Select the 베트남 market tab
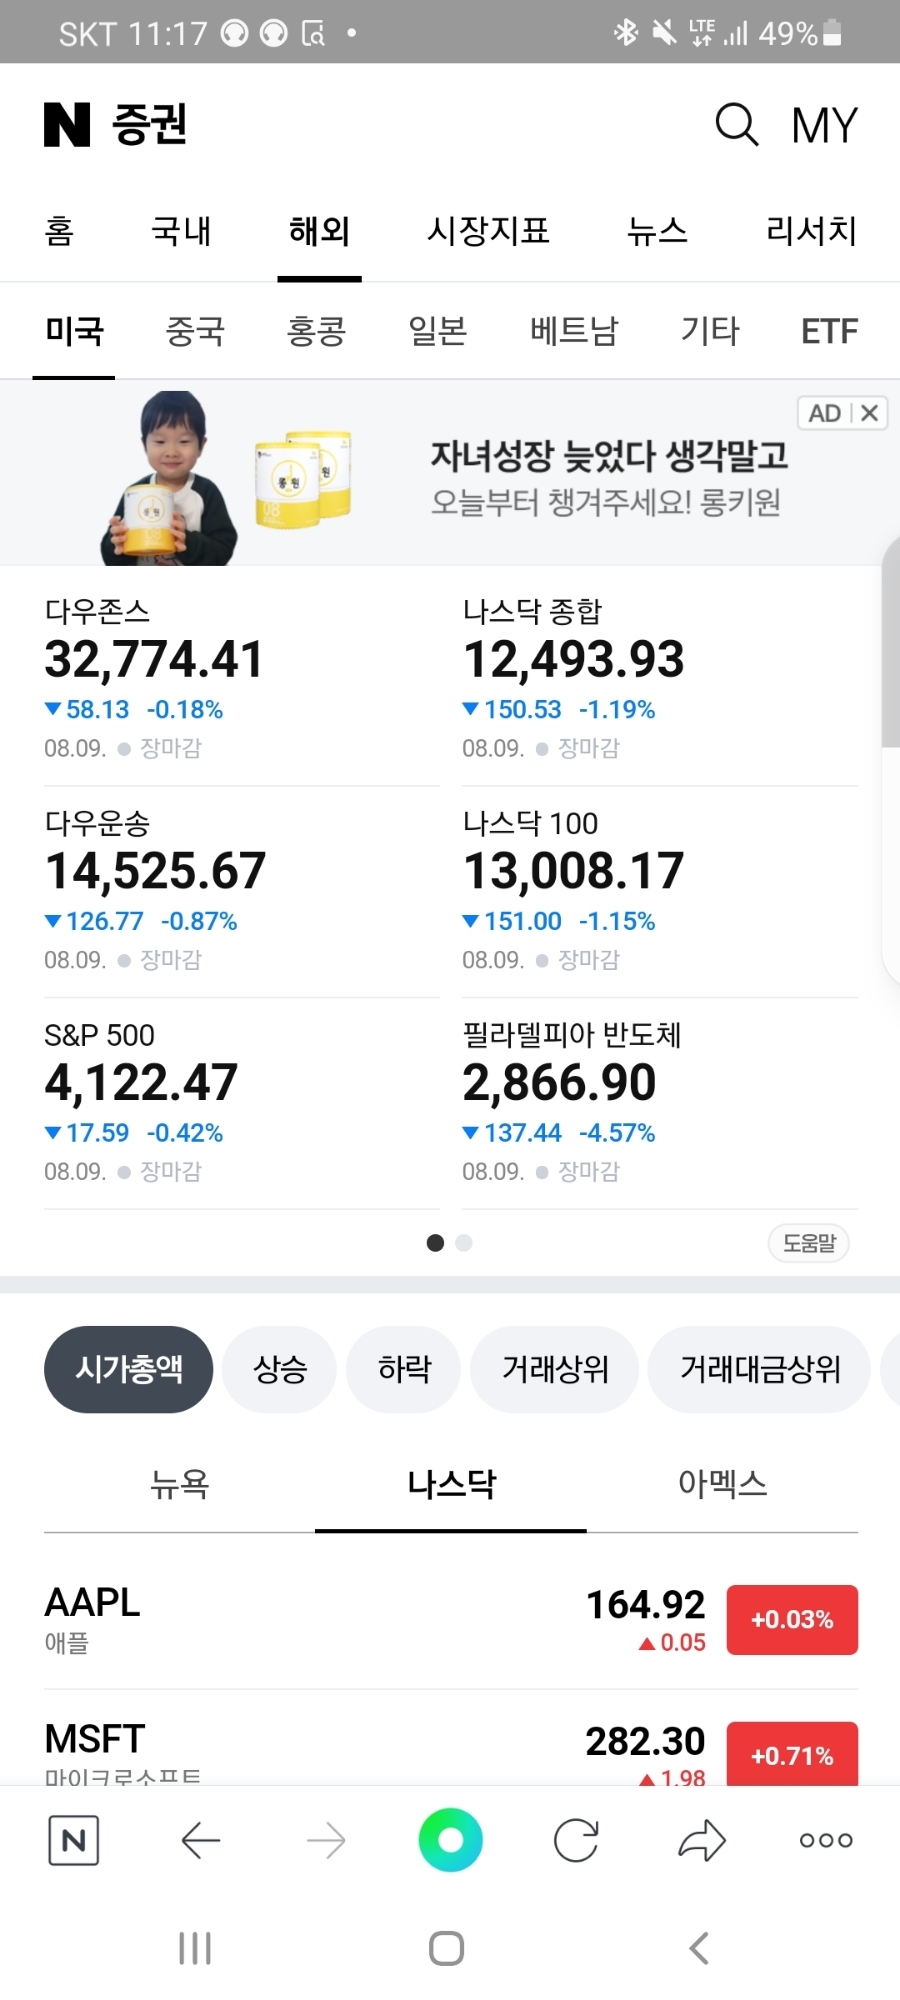The width and height of the screenshot is (900, 2000). (x=574, y=331)
